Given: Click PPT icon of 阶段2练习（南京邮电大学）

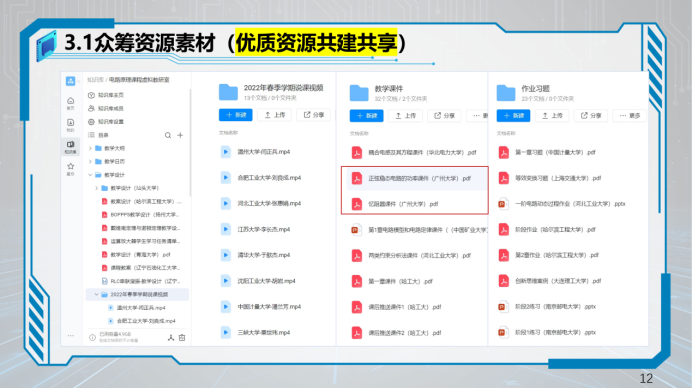Looking at the screenshot, I should (x=503, y=306).
